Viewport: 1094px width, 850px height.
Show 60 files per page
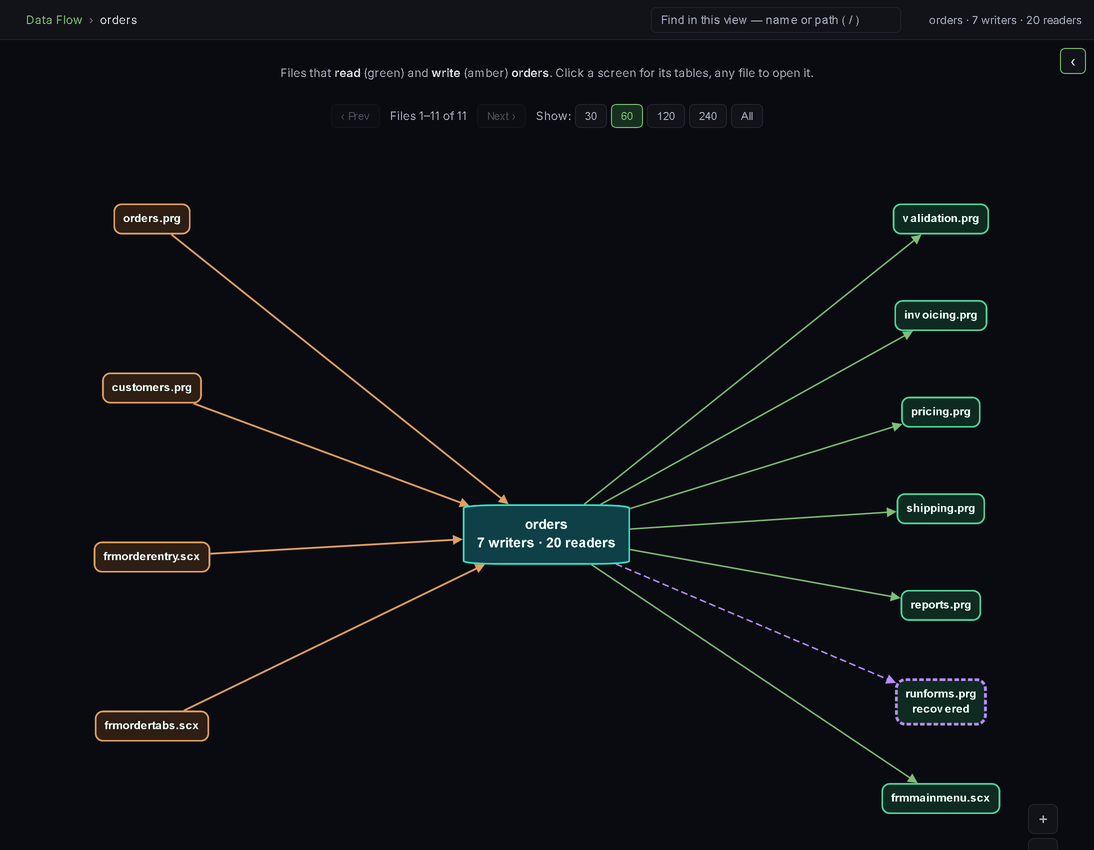tap(627, 117)
